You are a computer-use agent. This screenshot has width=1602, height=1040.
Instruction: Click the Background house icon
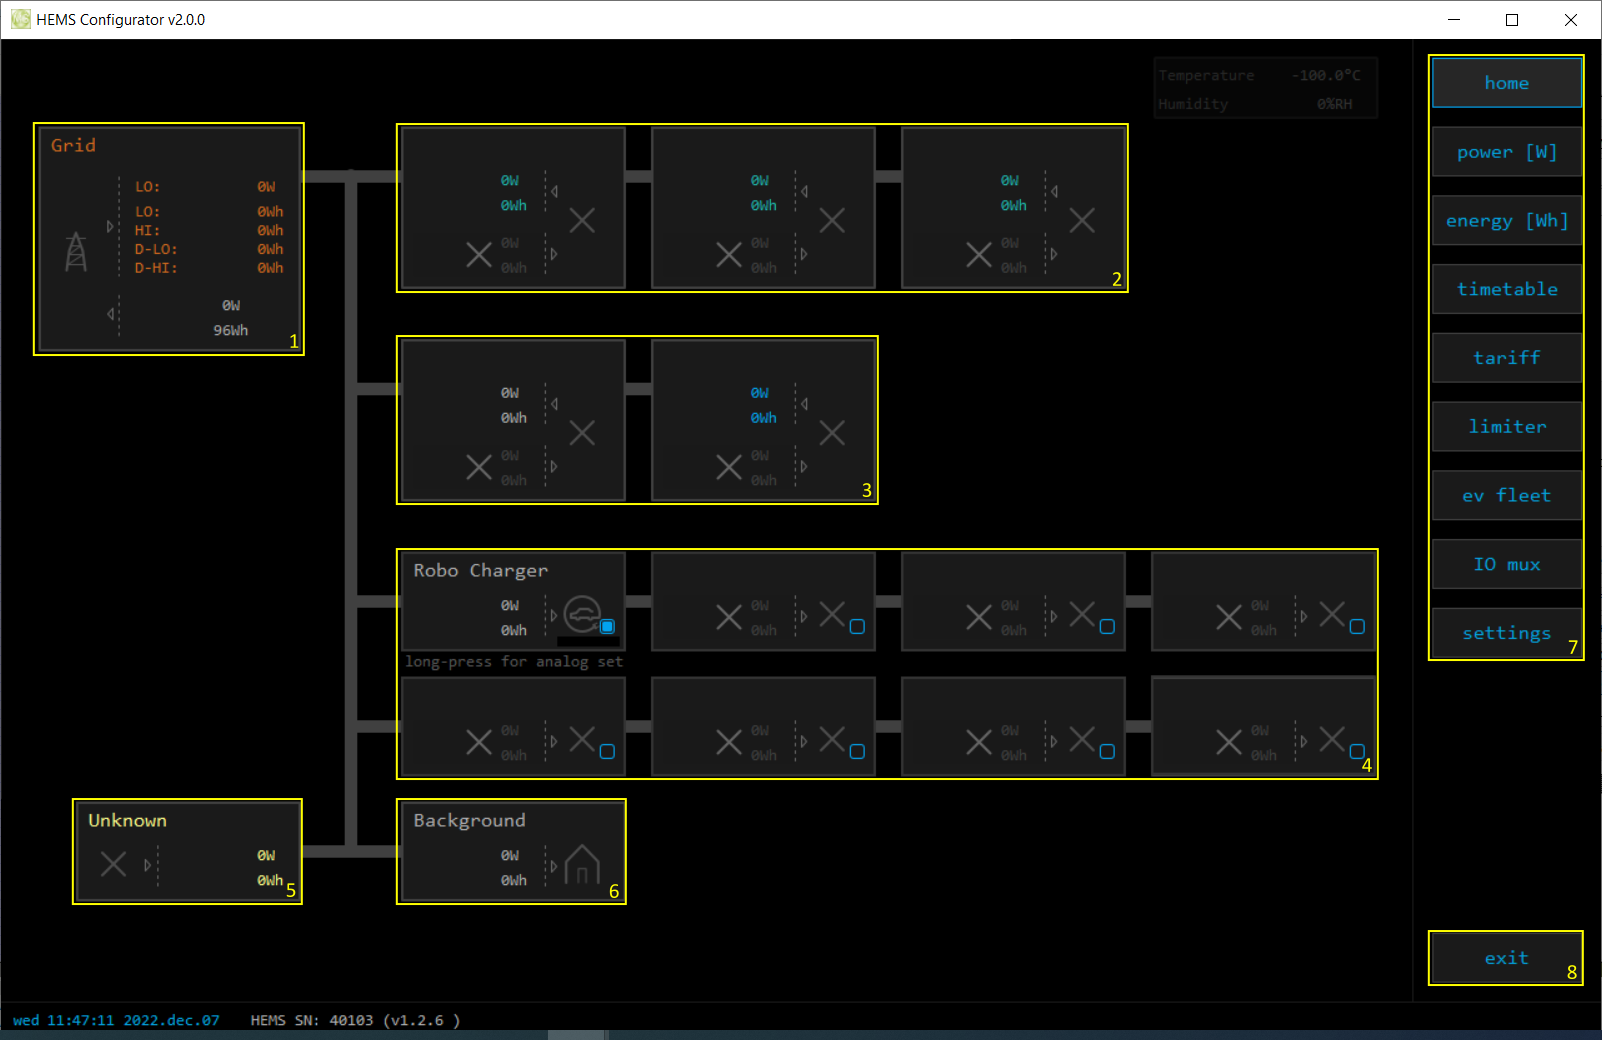[582, 864]
